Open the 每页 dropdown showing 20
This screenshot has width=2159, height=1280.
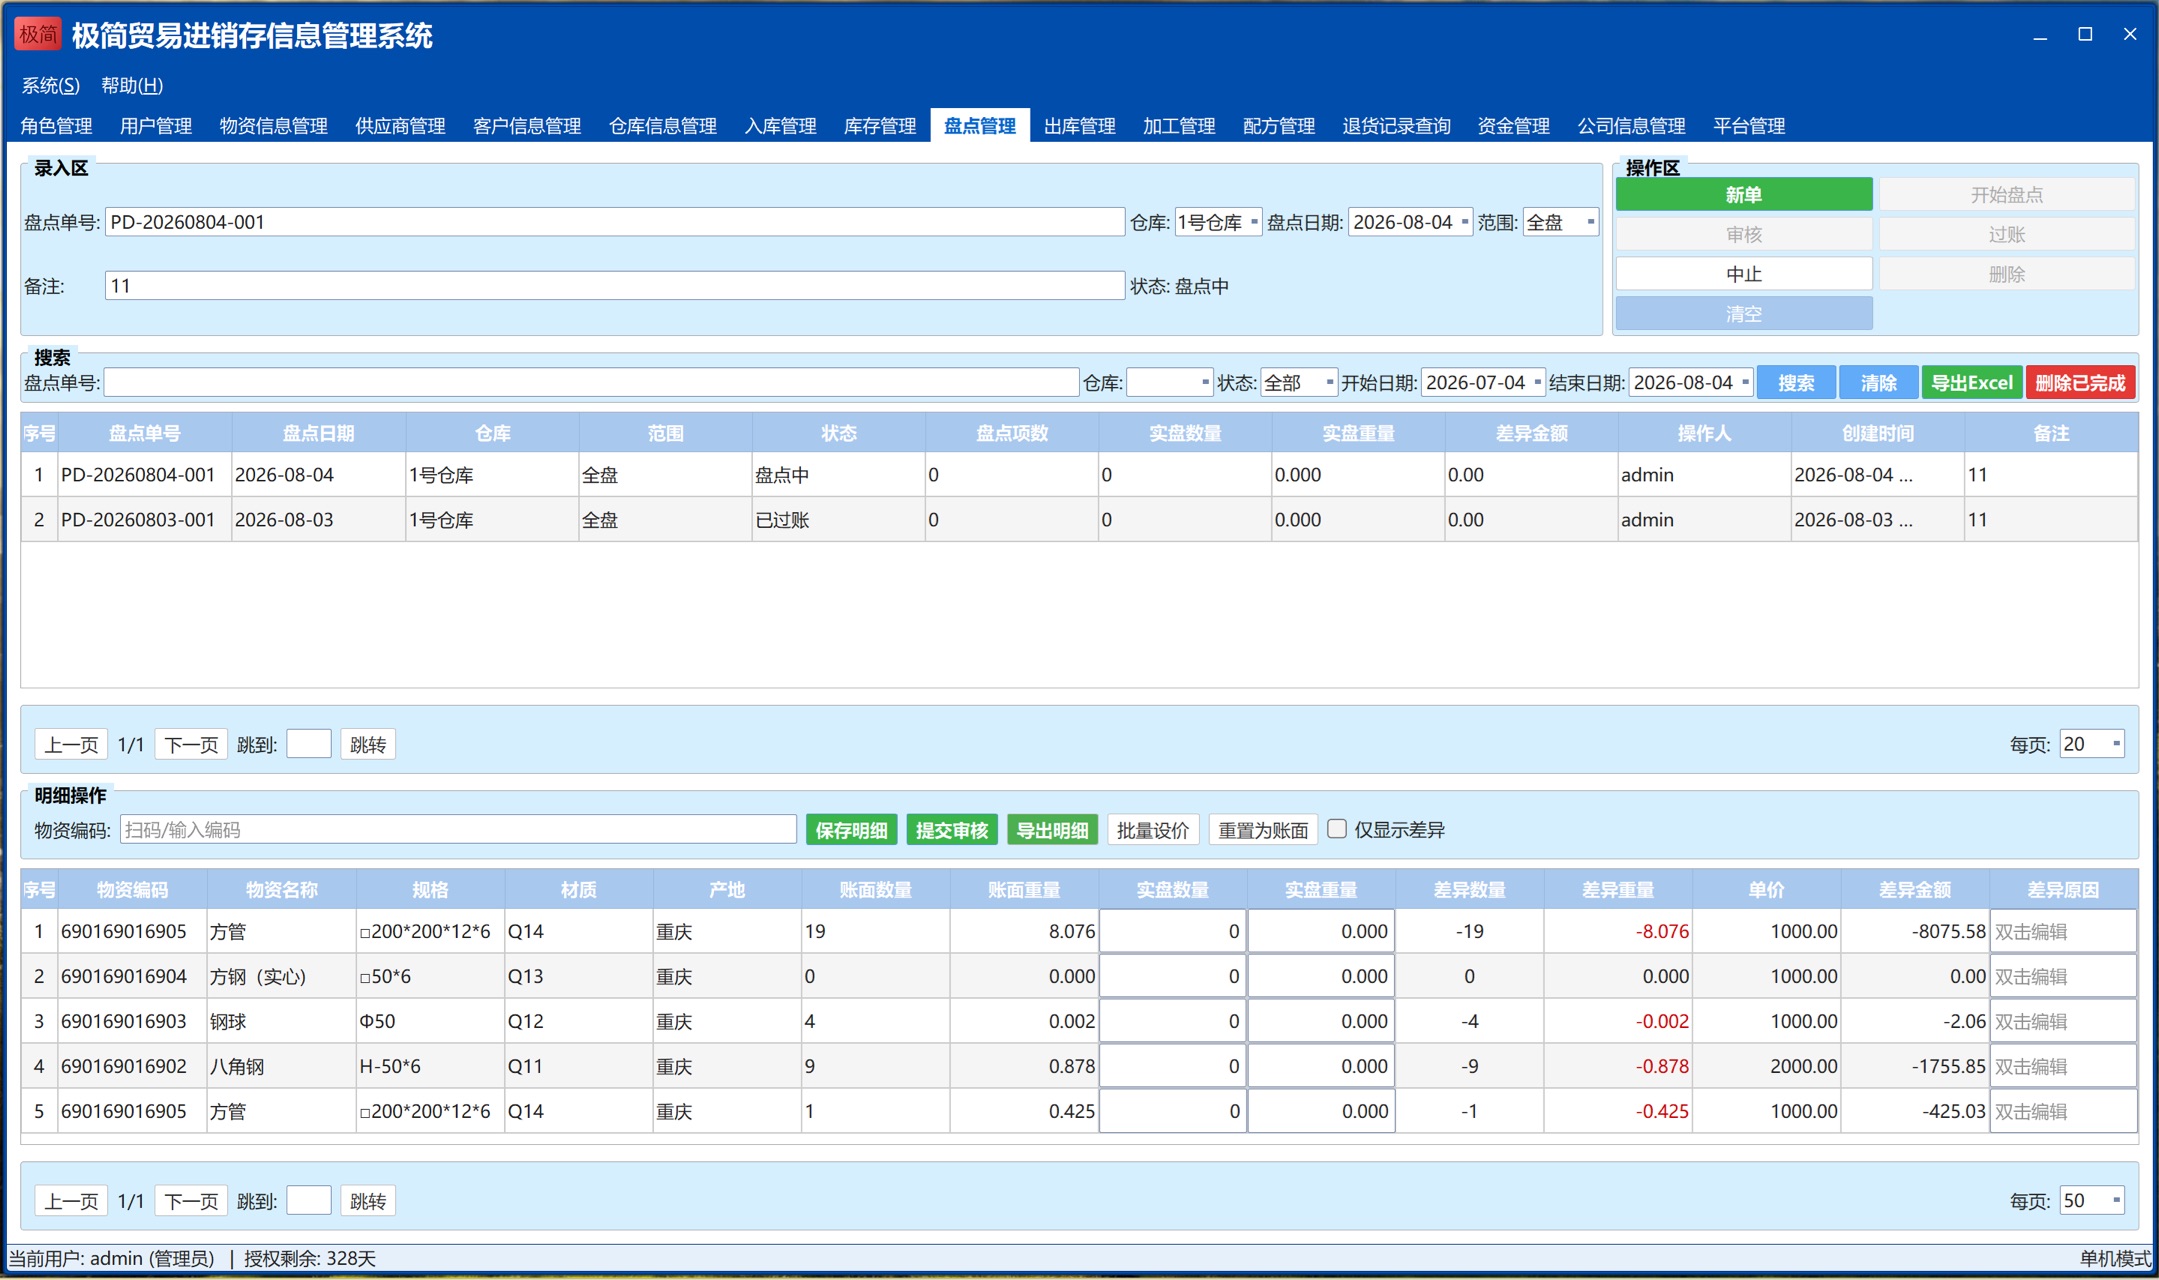click(x=2092, y=744)
